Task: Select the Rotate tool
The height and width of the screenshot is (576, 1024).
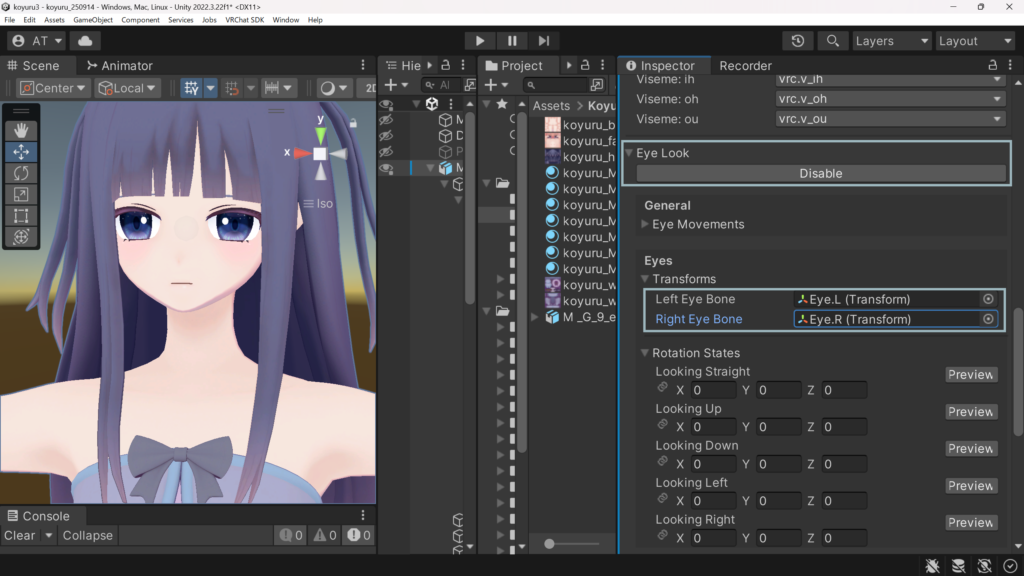Action: pyautogui.click(x=21, y=173)
